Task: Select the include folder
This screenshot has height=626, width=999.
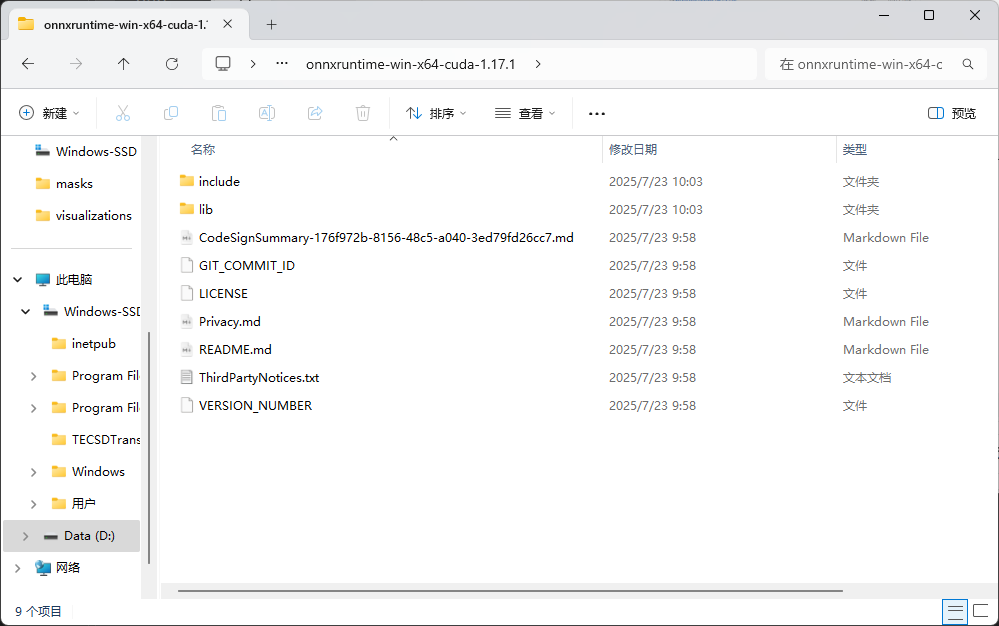Action: click(219, 181)
